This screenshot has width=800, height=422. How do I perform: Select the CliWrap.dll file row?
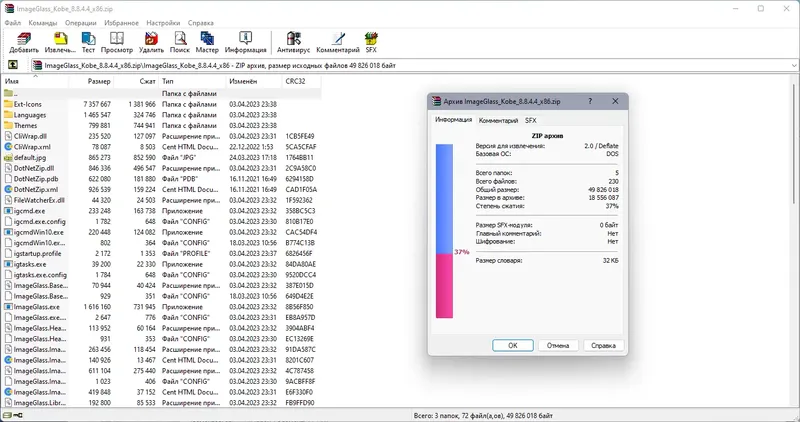[161, 136]
